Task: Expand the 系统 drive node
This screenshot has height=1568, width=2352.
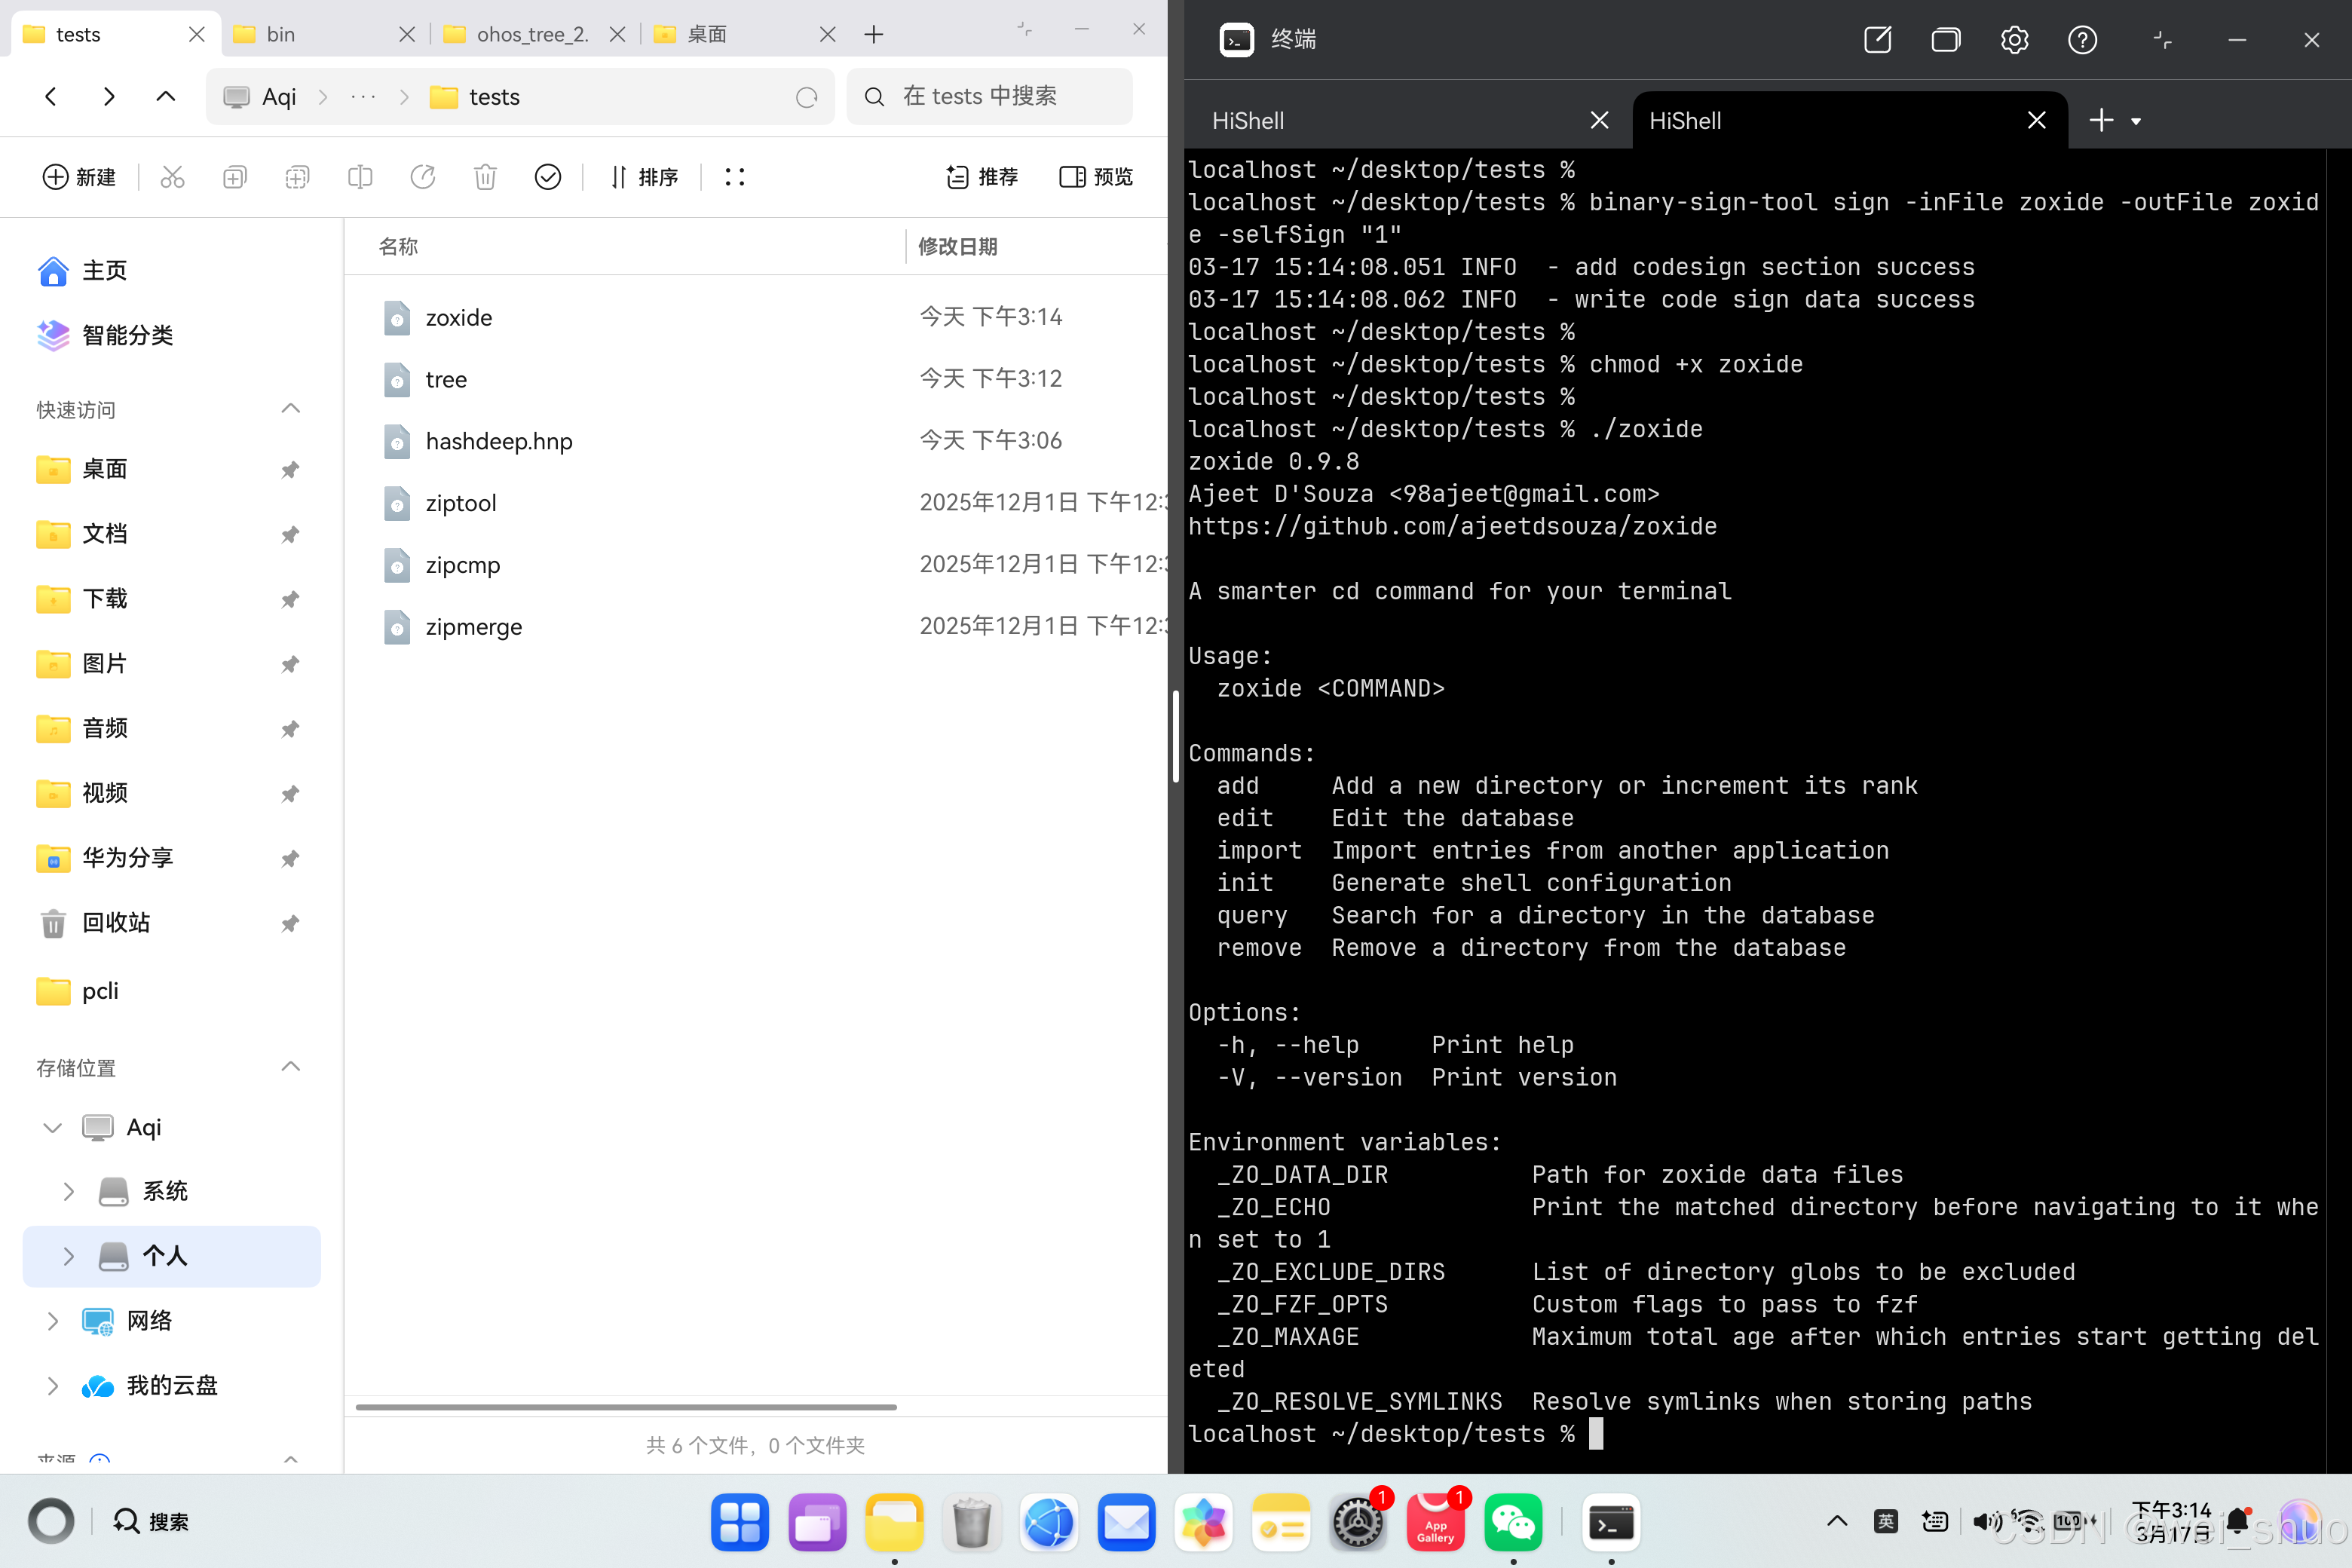Action: 69,1191
